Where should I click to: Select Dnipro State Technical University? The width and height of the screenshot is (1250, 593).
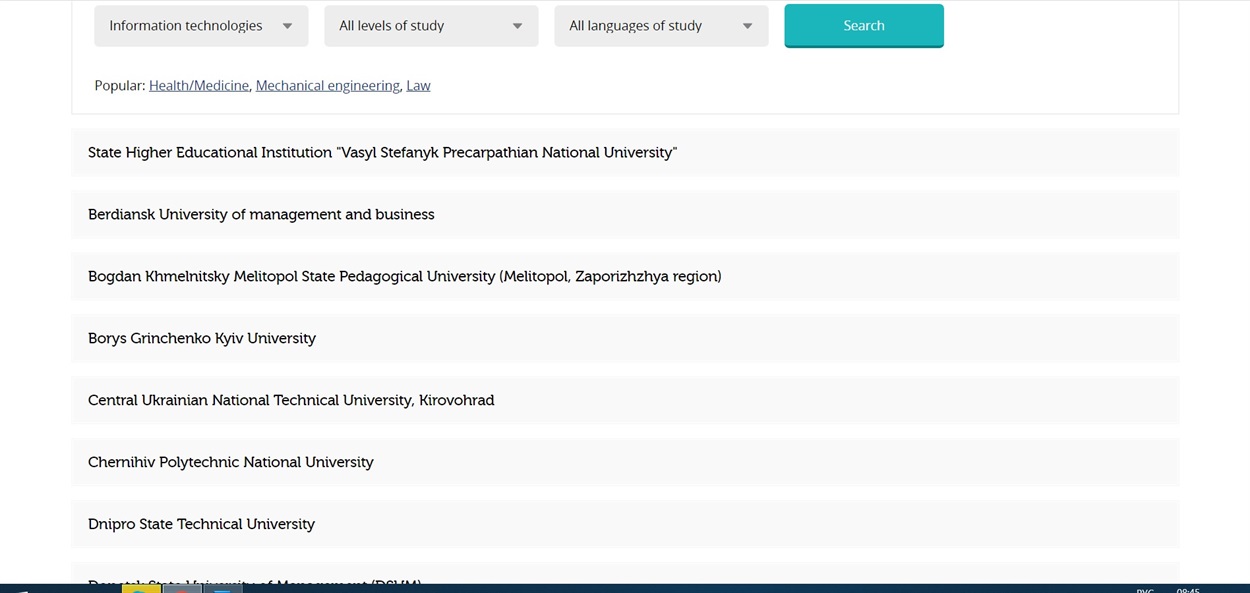click(625, 525)
